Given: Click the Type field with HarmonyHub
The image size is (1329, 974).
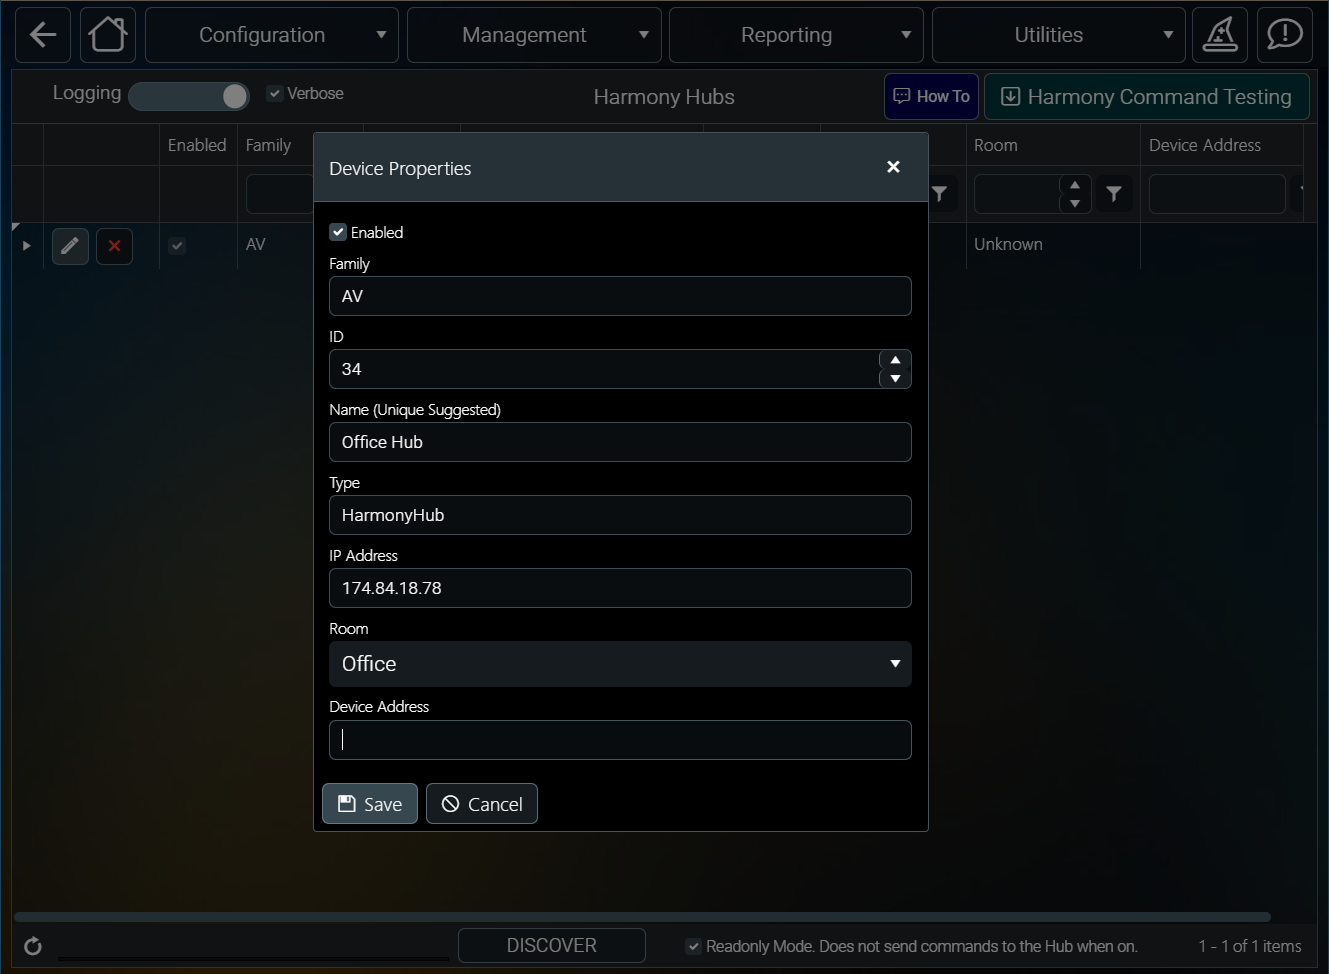Looking at the screenshot, I should (x=620, y=515).
